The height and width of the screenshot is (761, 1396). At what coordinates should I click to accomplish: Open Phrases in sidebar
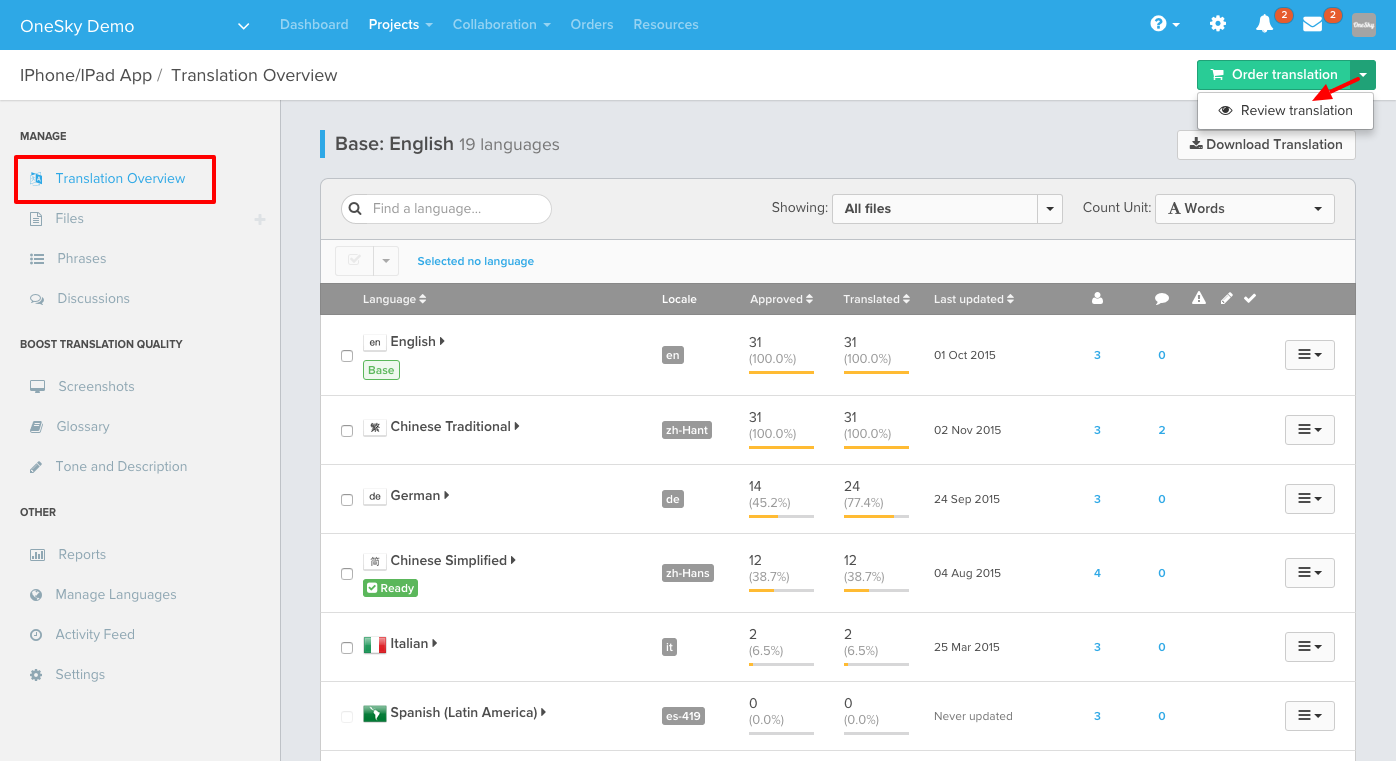coord(81,259)
